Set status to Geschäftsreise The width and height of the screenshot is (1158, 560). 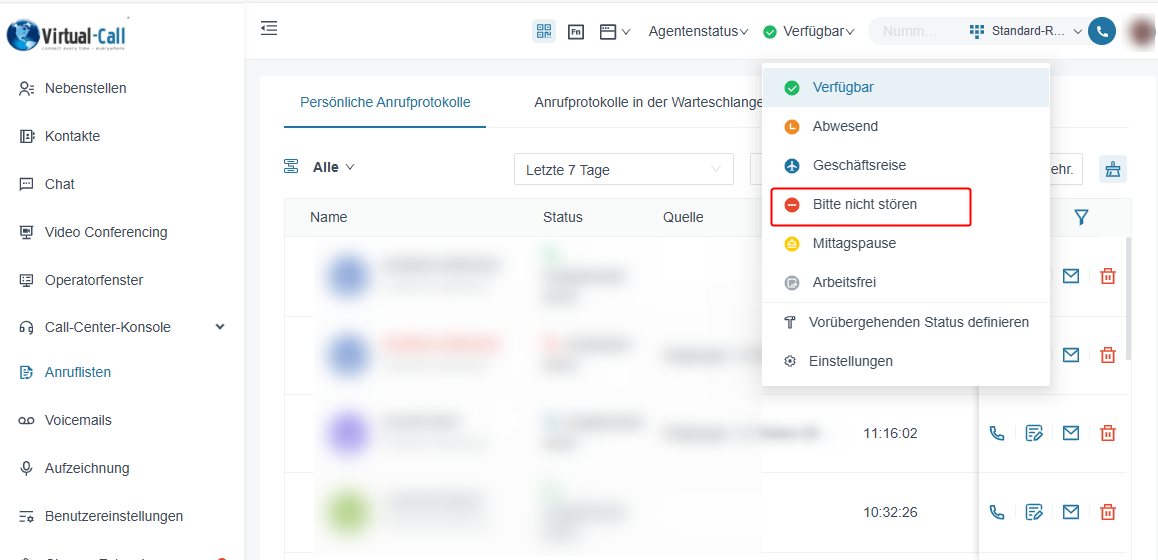point(905,165)
